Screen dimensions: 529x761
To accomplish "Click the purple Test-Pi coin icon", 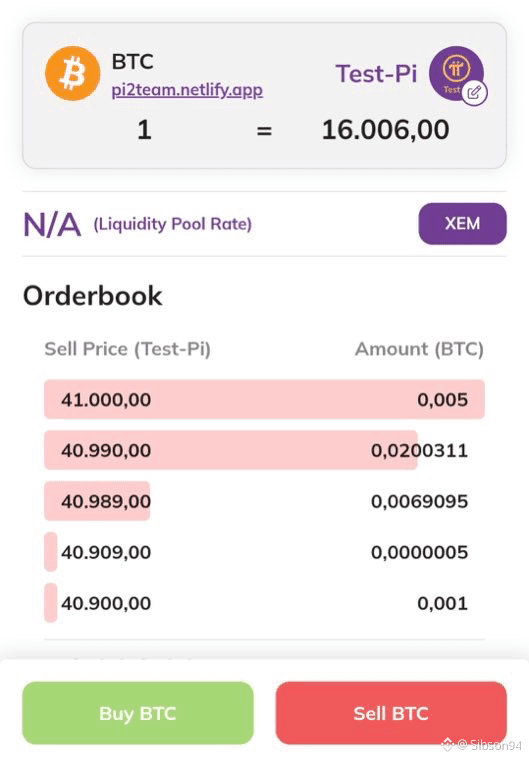I will (x=456, y=73).
